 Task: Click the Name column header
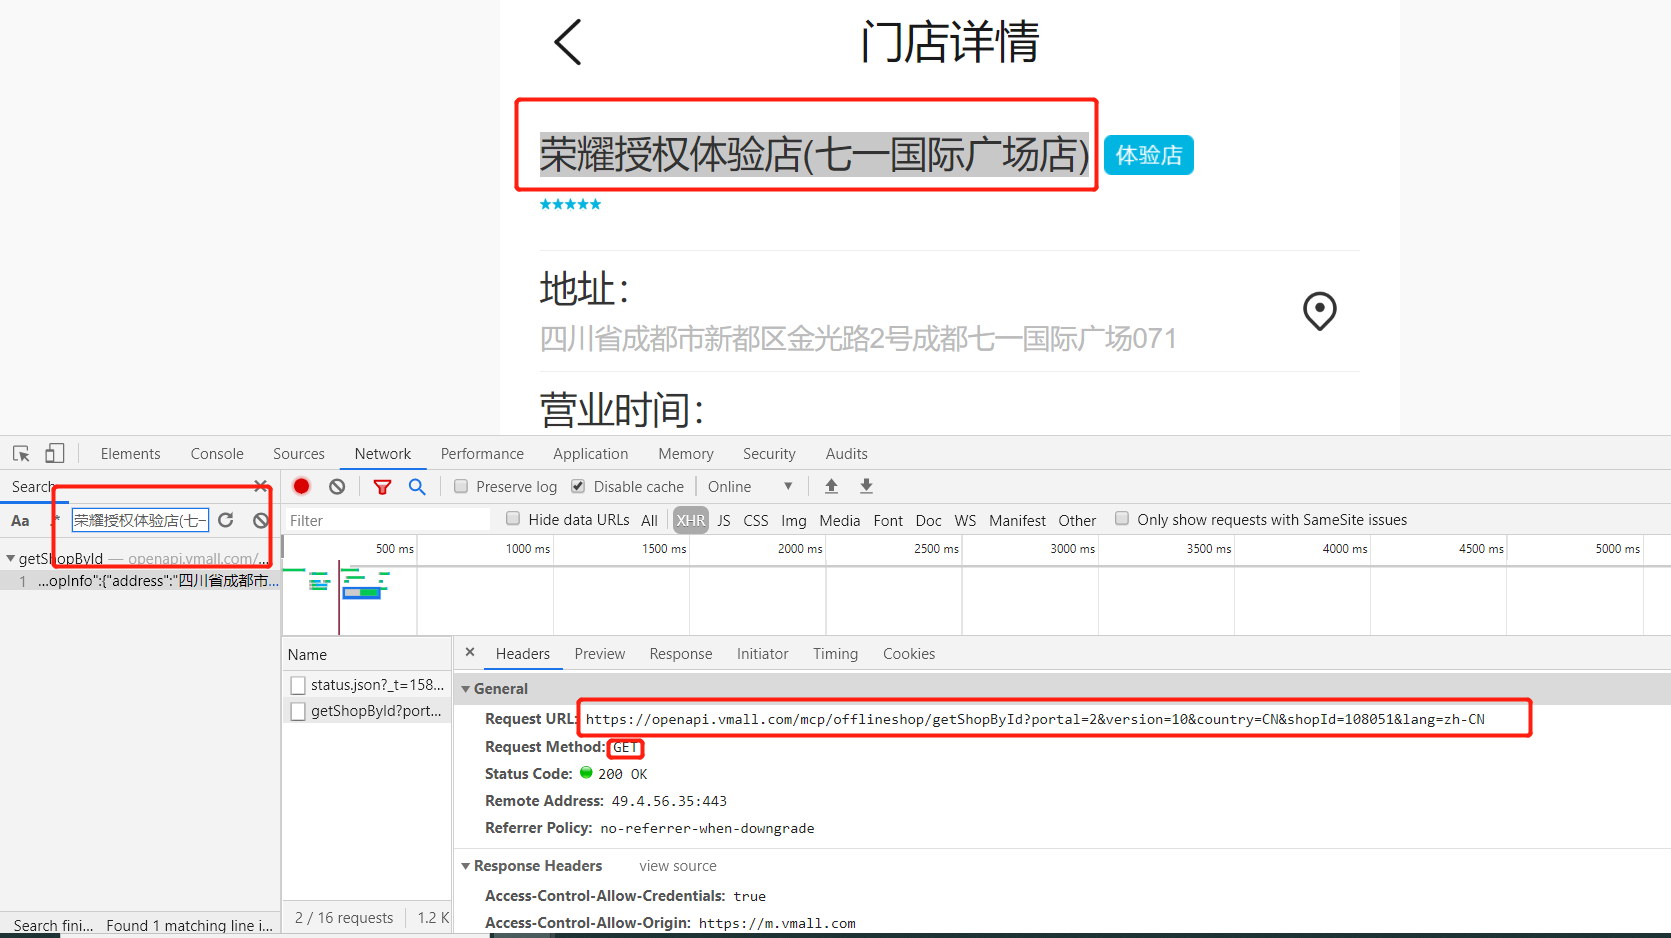pyautogui.click(x=367, y=654)
